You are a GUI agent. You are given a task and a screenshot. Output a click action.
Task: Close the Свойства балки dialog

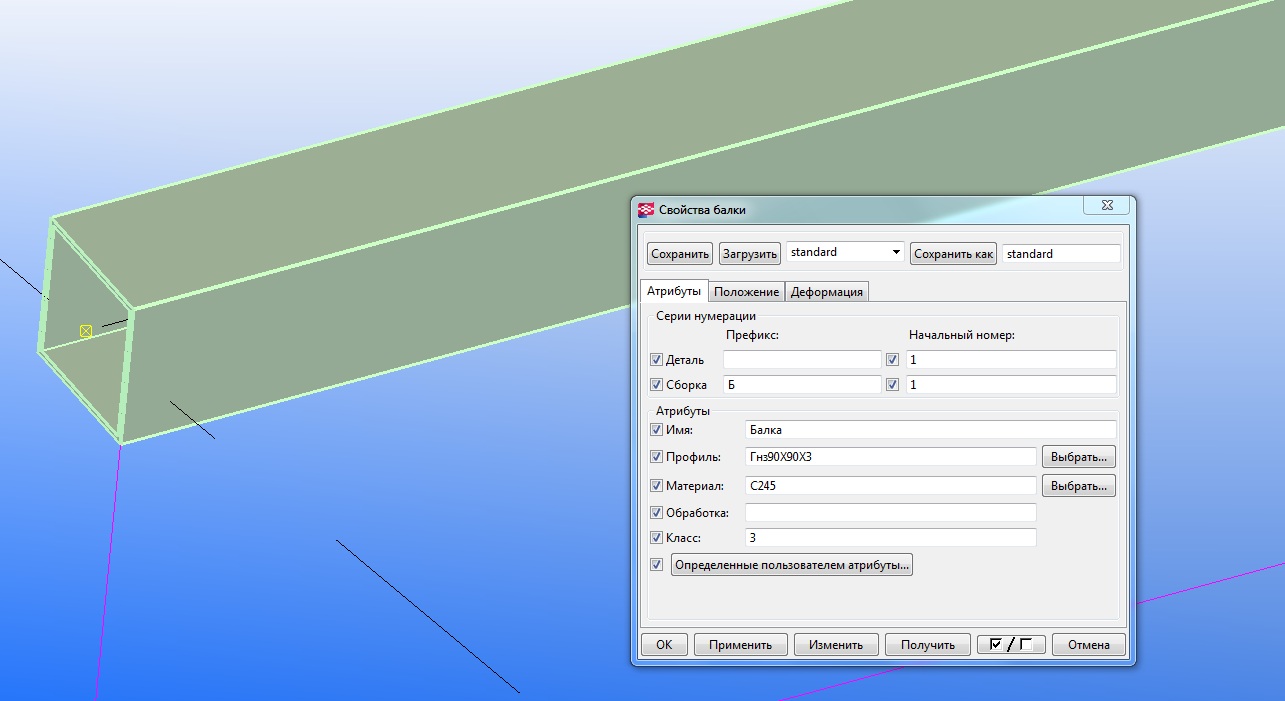click(x=1106, y=206)
